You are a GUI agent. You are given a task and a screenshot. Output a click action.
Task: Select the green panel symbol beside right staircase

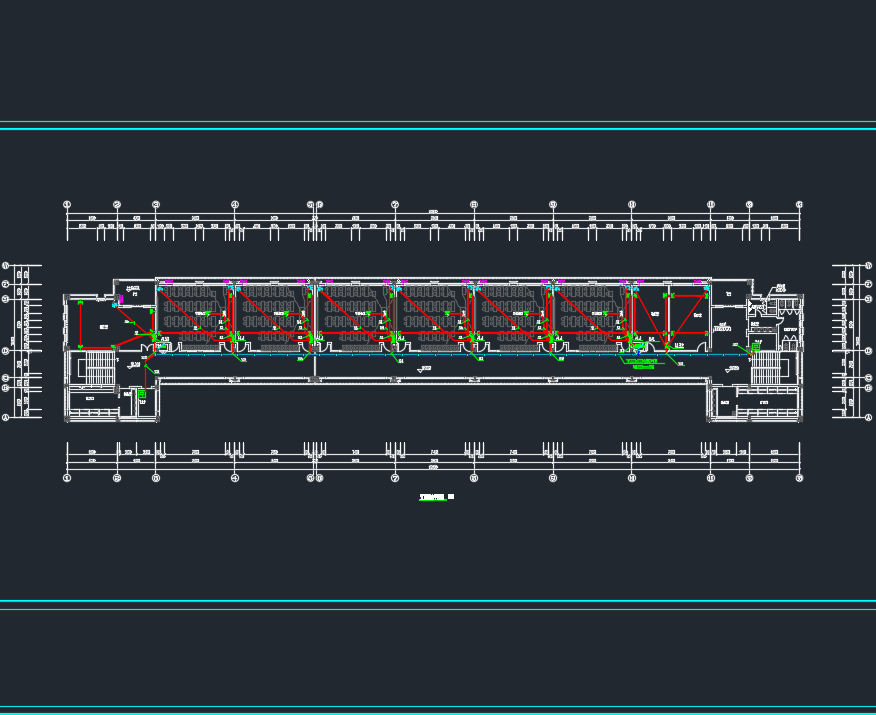[x=755, y=347]
